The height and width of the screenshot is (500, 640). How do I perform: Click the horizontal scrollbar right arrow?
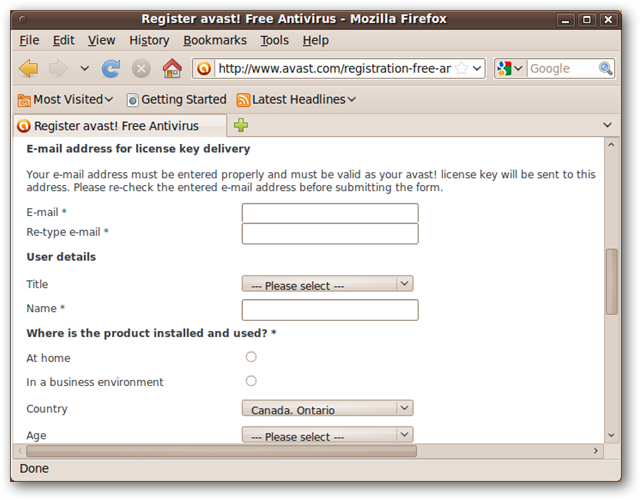coord(596,451)
